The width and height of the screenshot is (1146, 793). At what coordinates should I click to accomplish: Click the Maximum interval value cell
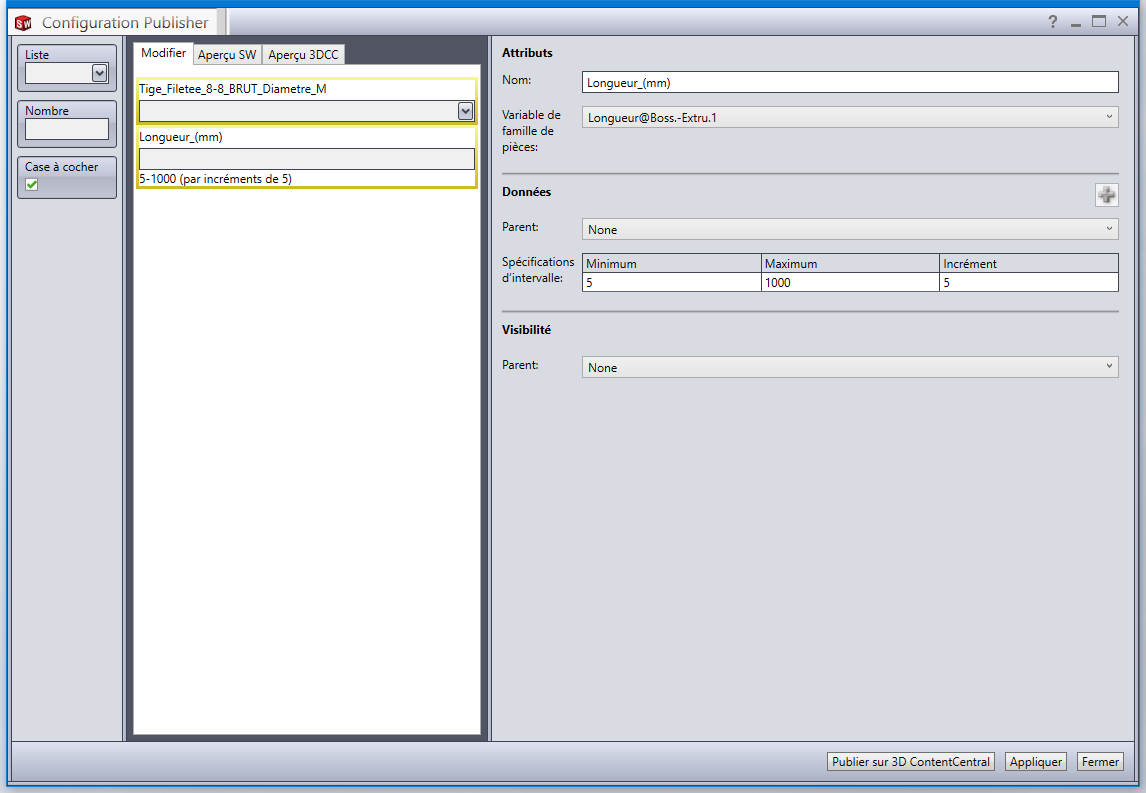click(x=849, y=283)
